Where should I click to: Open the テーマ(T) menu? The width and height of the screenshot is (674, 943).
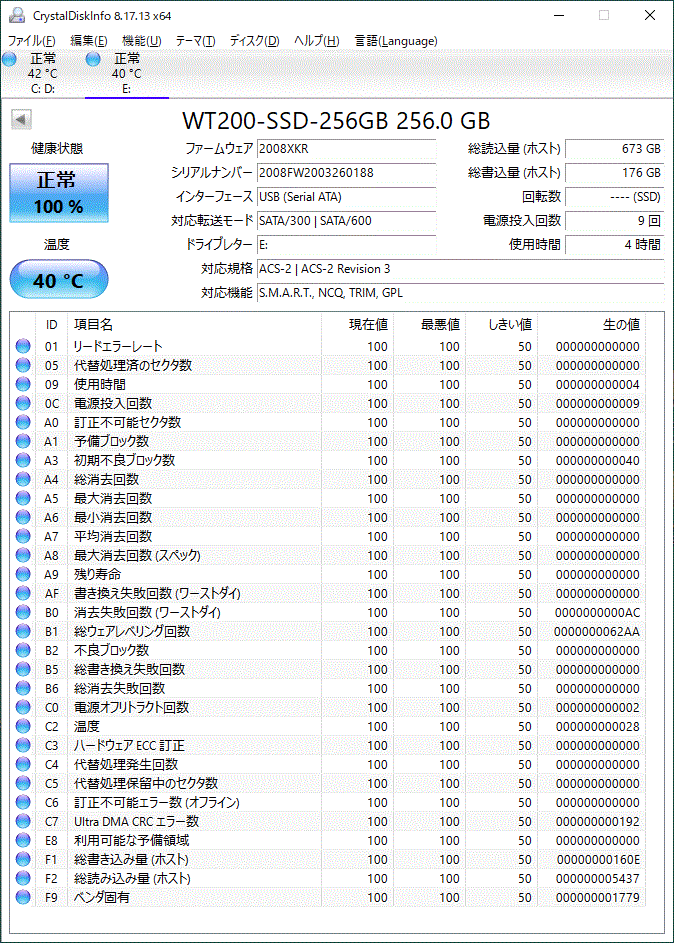195,40
